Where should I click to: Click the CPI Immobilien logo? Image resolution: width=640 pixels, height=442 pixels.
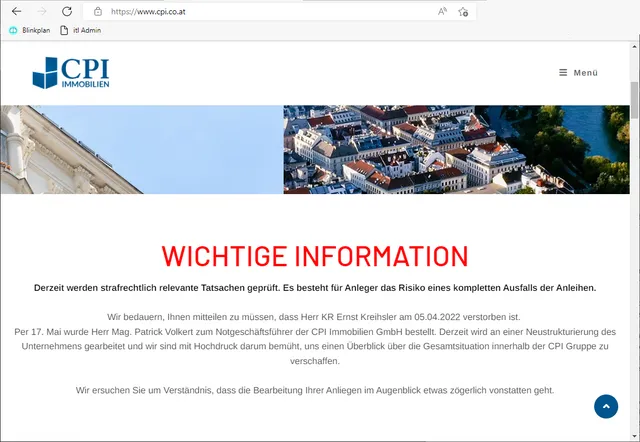(x=71, y=73)
